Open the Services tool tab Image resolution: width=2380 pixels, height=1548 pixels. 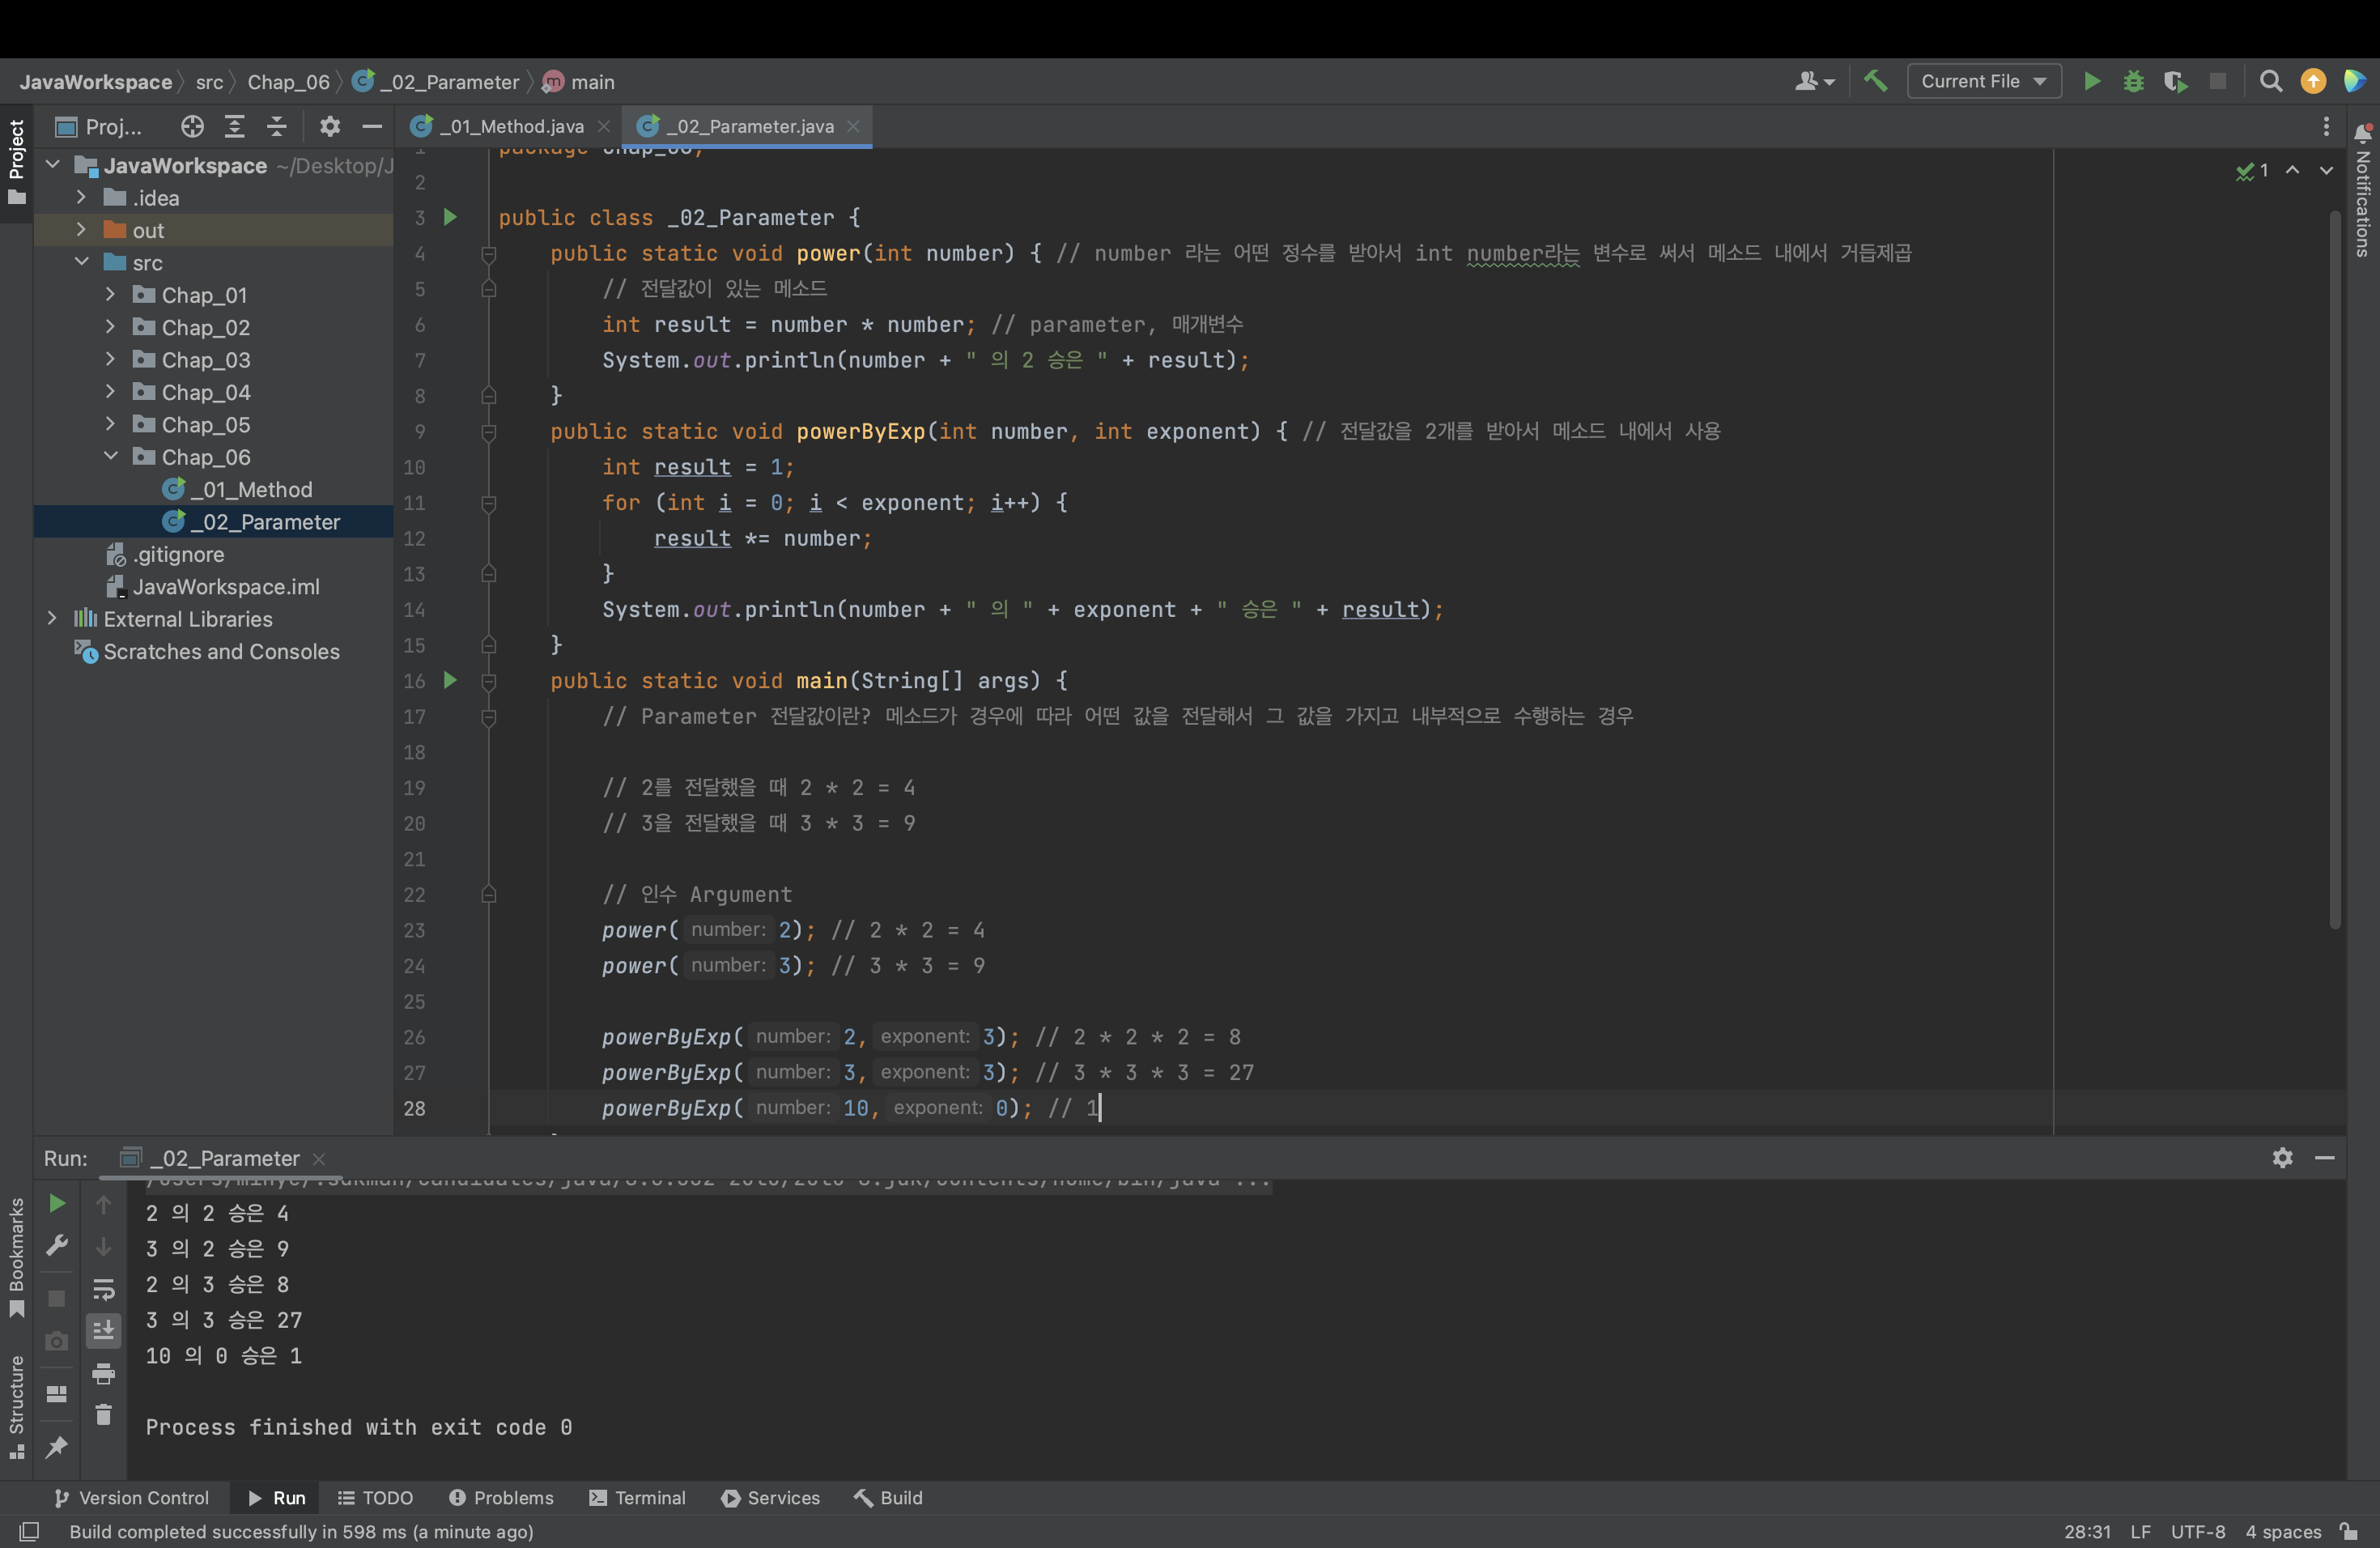[x=771, y=1497]
